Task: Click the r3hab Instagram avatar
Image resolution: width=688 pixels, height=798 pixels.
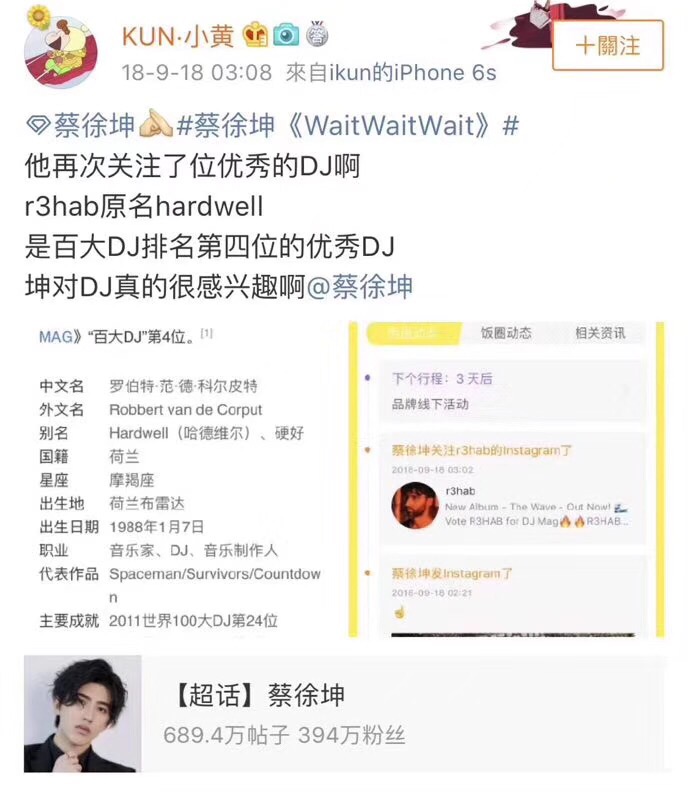Action: click(x=415, y=505)
